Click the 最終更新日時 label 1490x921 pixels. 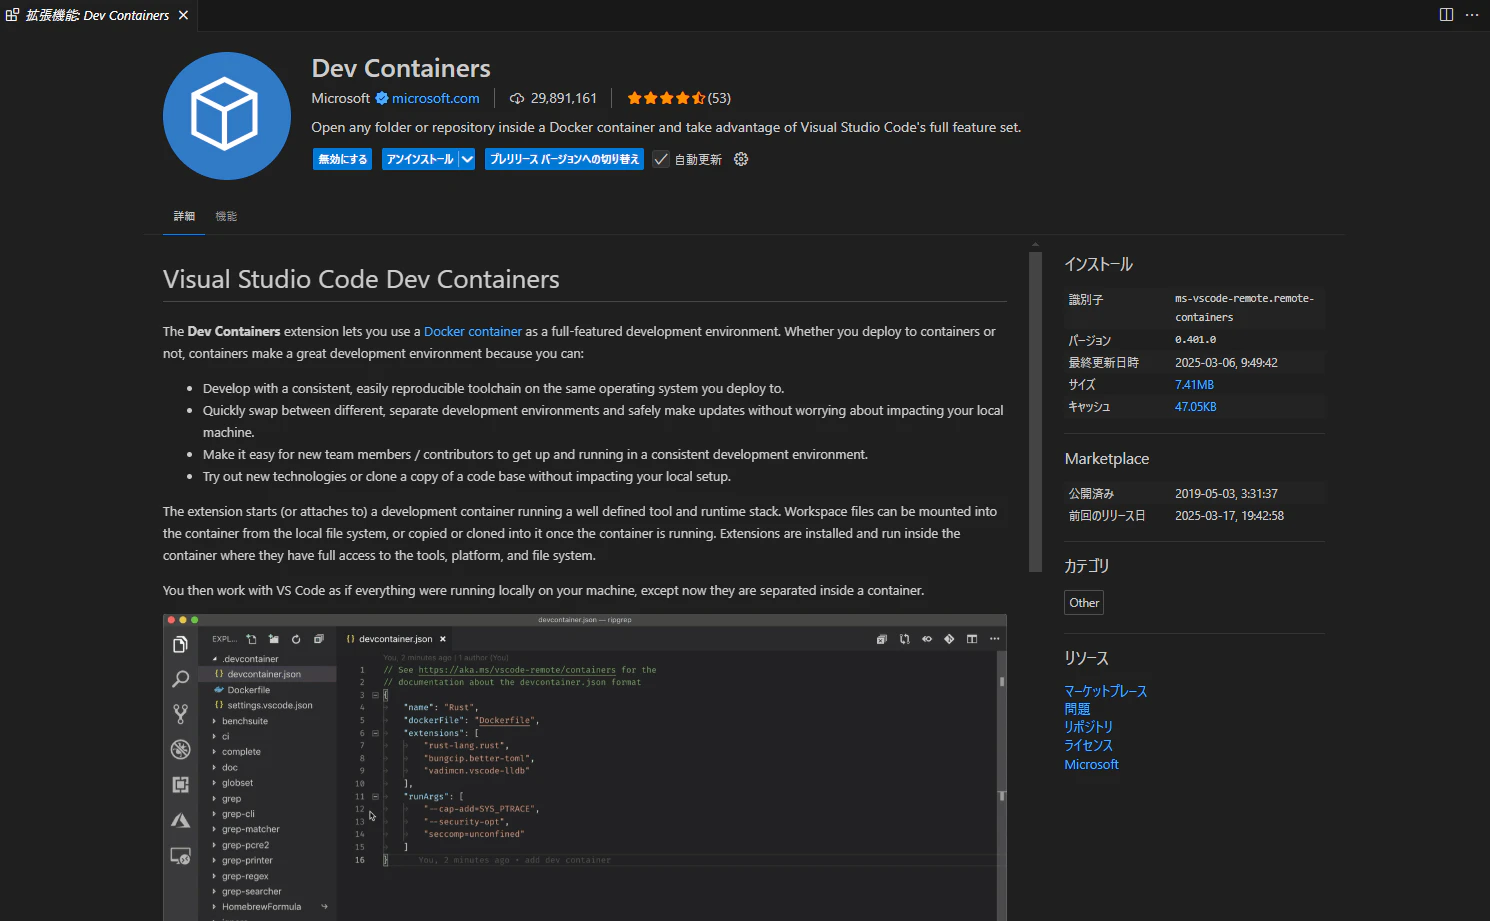click(x=1104, y=363)
